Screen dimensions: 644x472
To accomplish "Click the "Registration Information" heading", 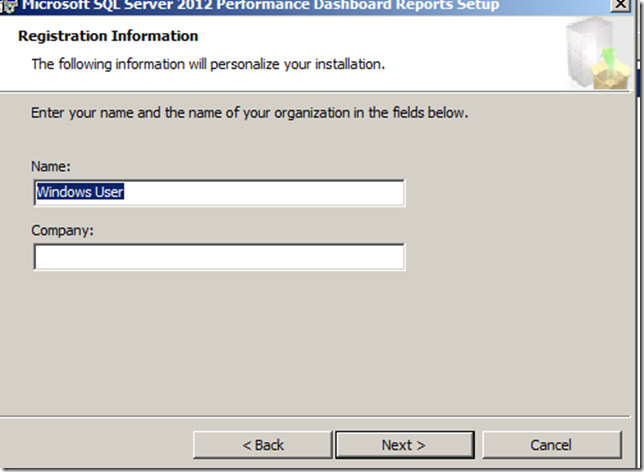I will 108,37.
